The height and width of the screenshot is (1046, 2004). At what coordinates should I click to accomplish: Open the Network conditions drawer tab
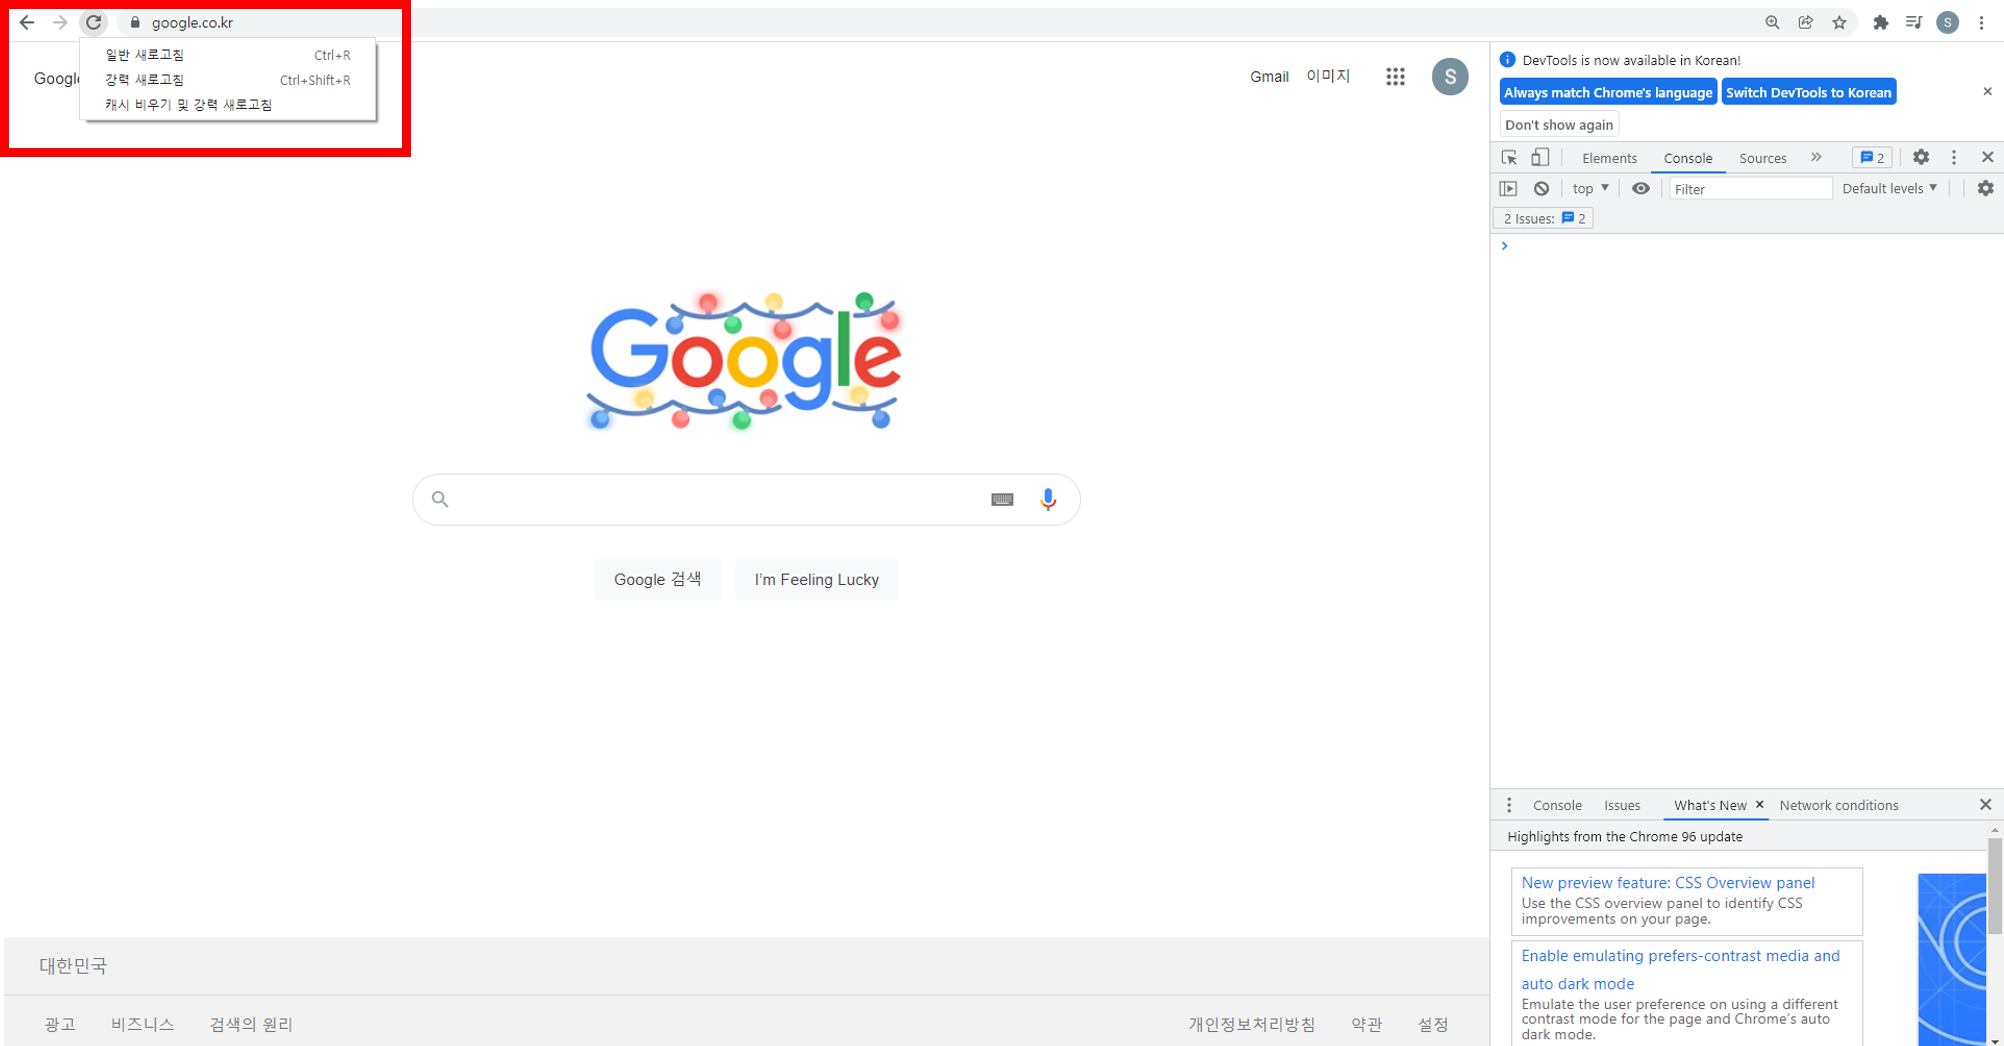pos(1838,805)
